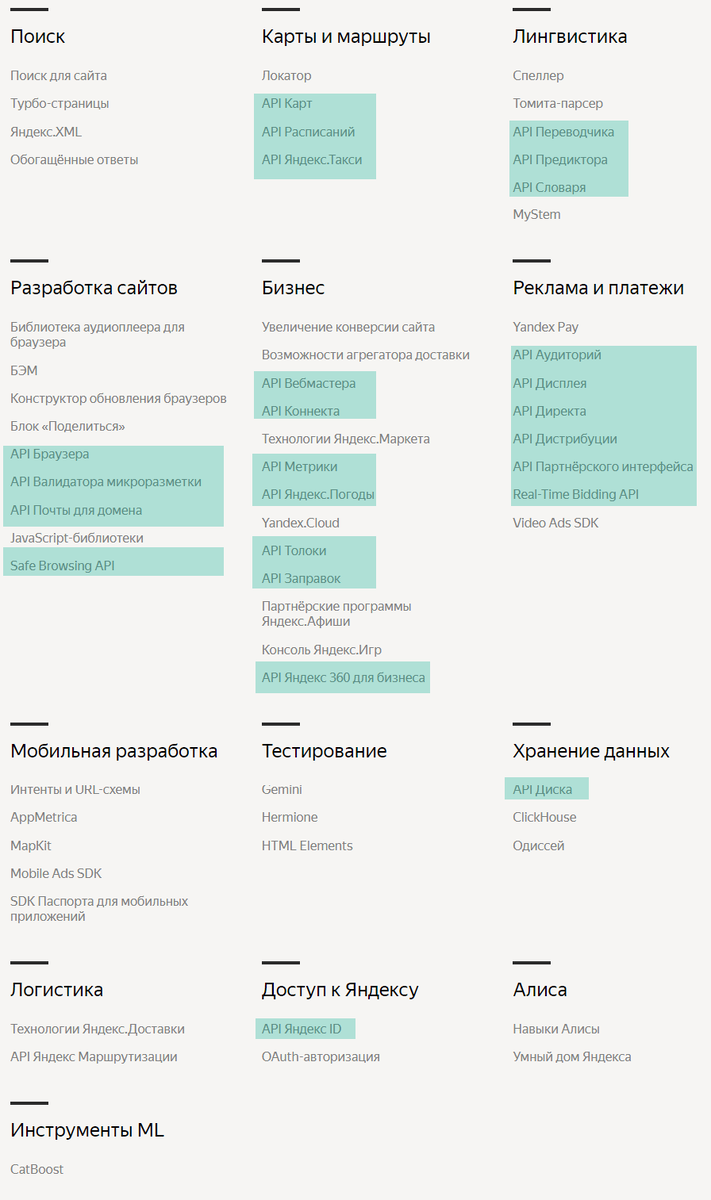
Task: Select the Yandex Pay link
Action: [x=545, y=327]
